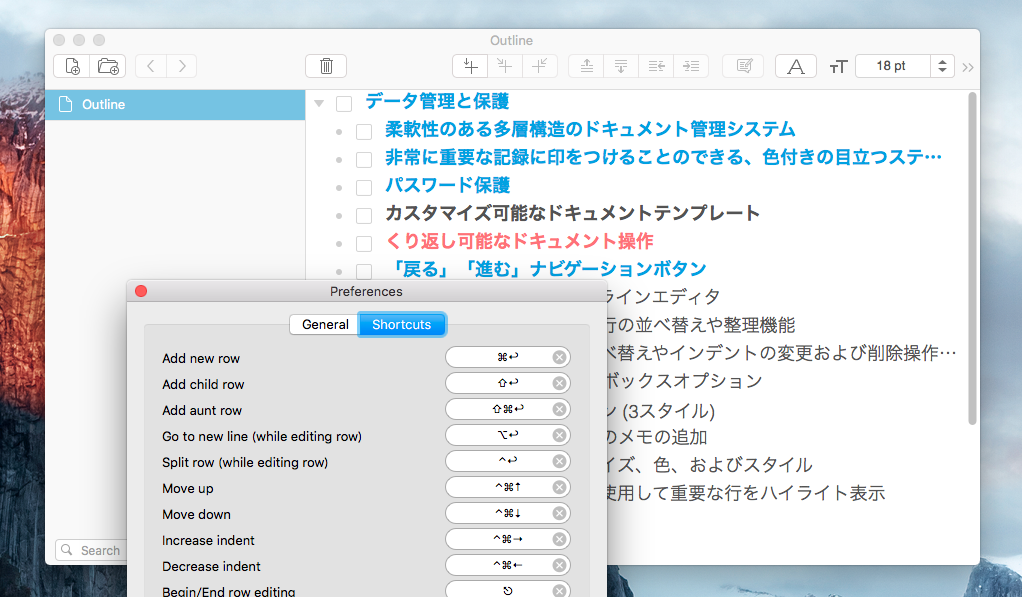The height and width of the screenshot is (597, 1022).
Task: Check the 'パスワード保護' row checkbox
Action: [x=364, y=187]
